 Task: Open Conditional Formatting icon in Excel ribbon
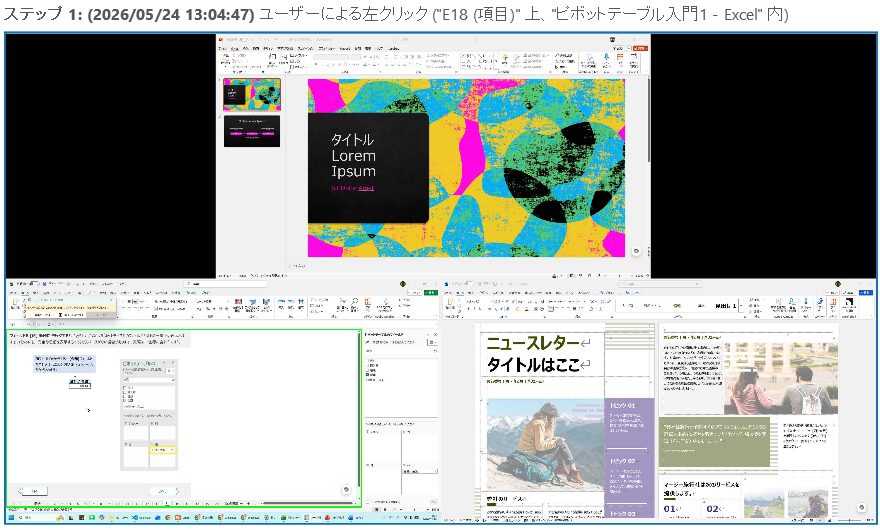[237, 304]
